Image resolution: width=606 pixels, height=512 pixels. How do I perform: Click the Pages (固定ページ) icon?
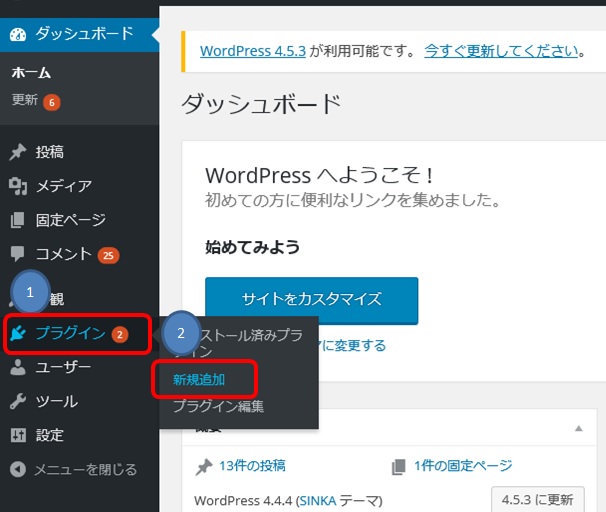tap(18, 220)
